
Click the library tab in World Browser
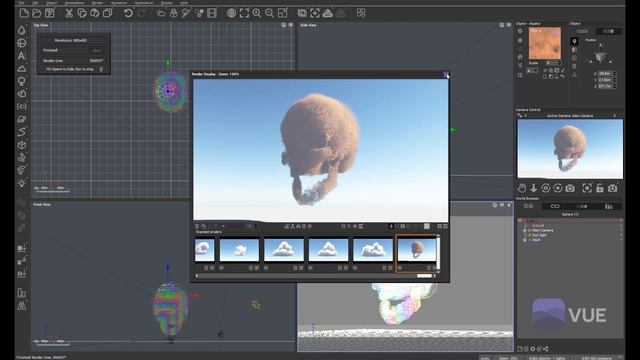pos(609,207)
